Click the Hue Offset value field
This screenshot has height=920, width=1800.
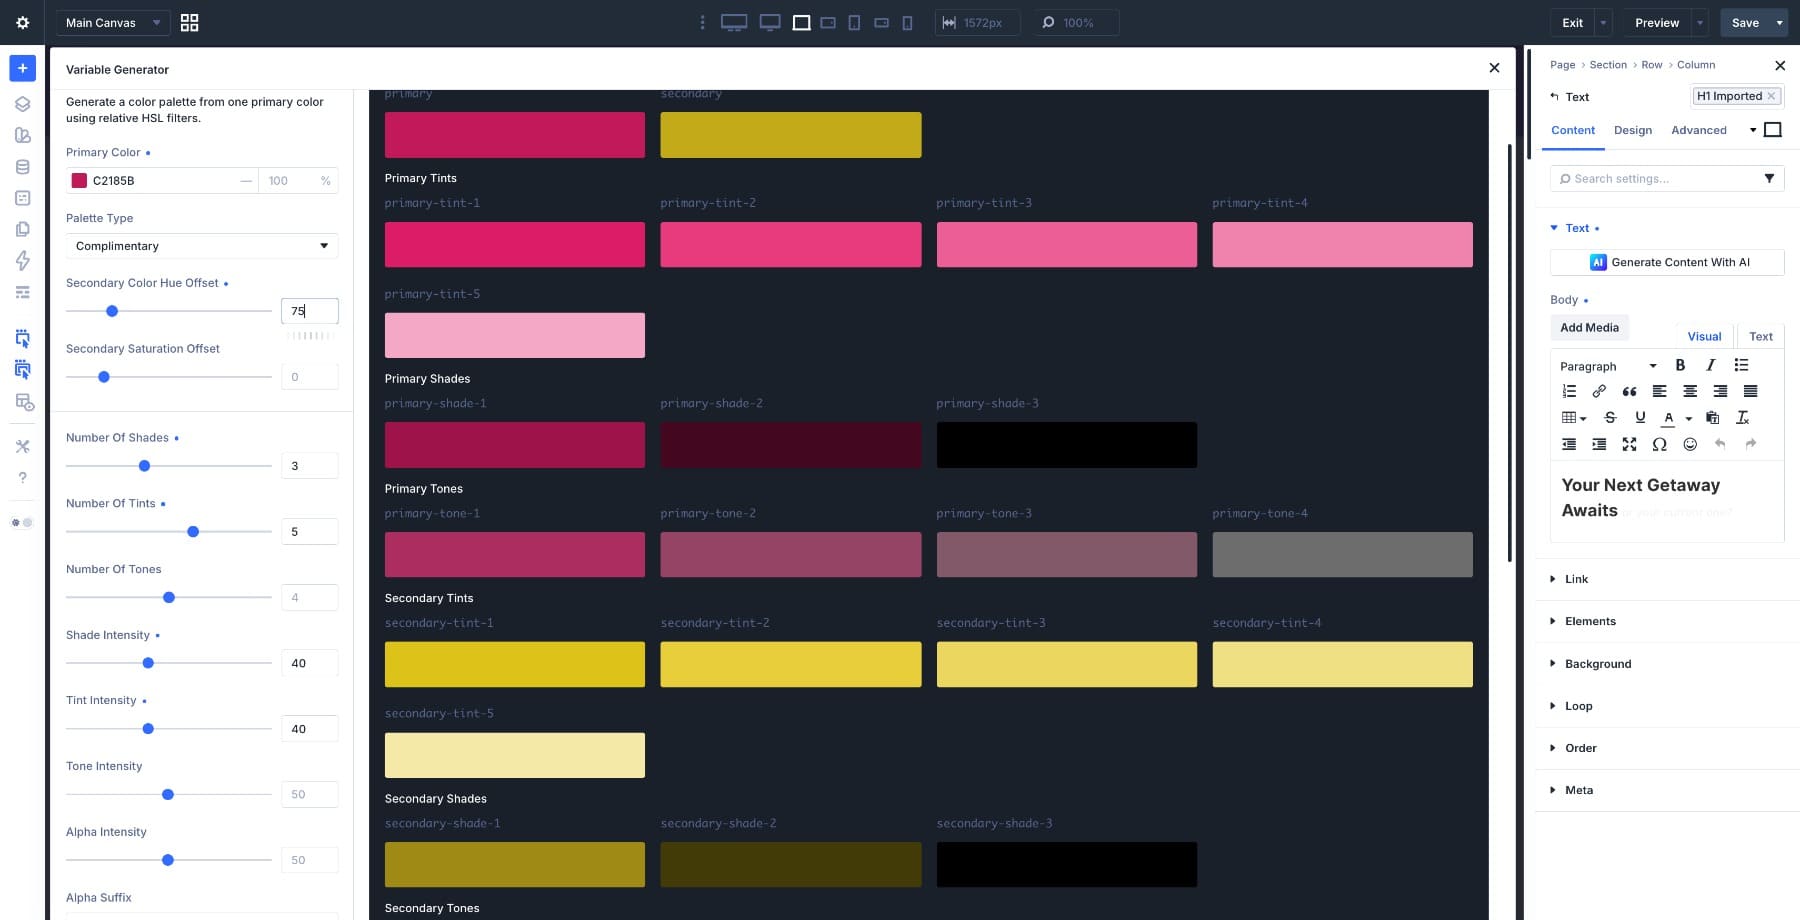310,311
